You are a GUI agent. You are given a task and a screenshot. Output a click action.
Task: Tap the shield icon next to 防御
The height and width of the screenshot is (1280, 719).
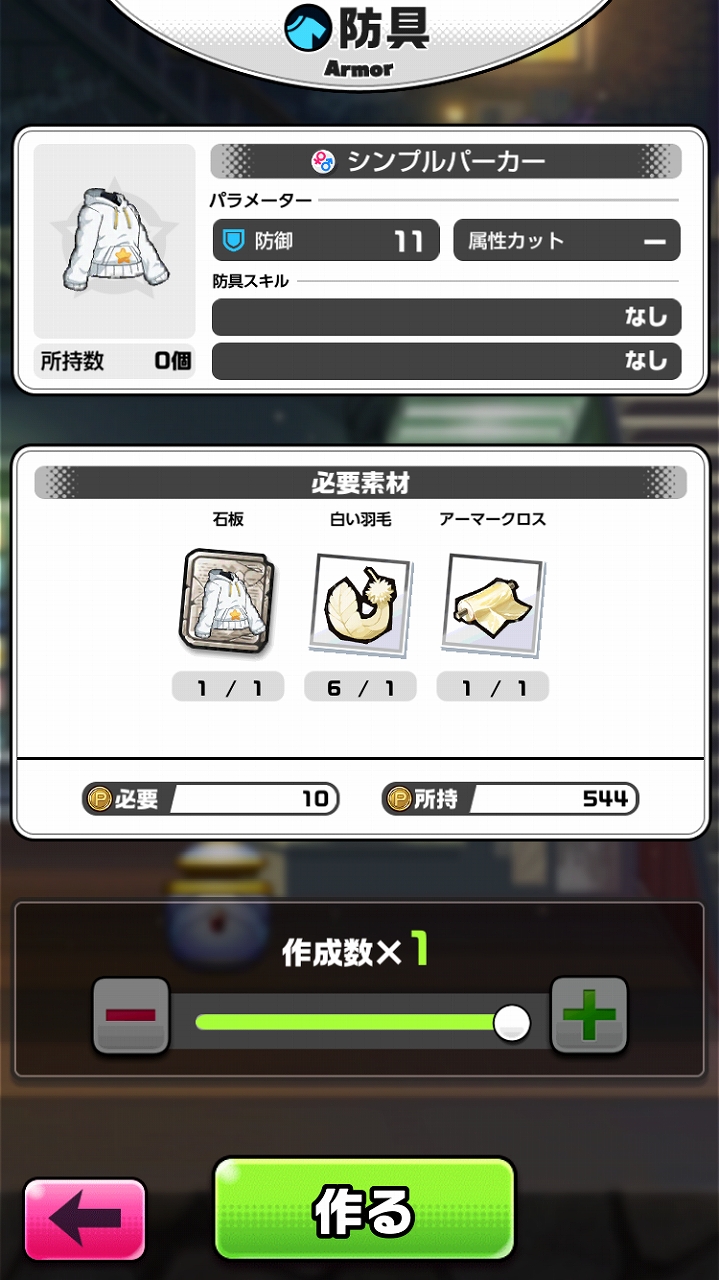[234, 241]
